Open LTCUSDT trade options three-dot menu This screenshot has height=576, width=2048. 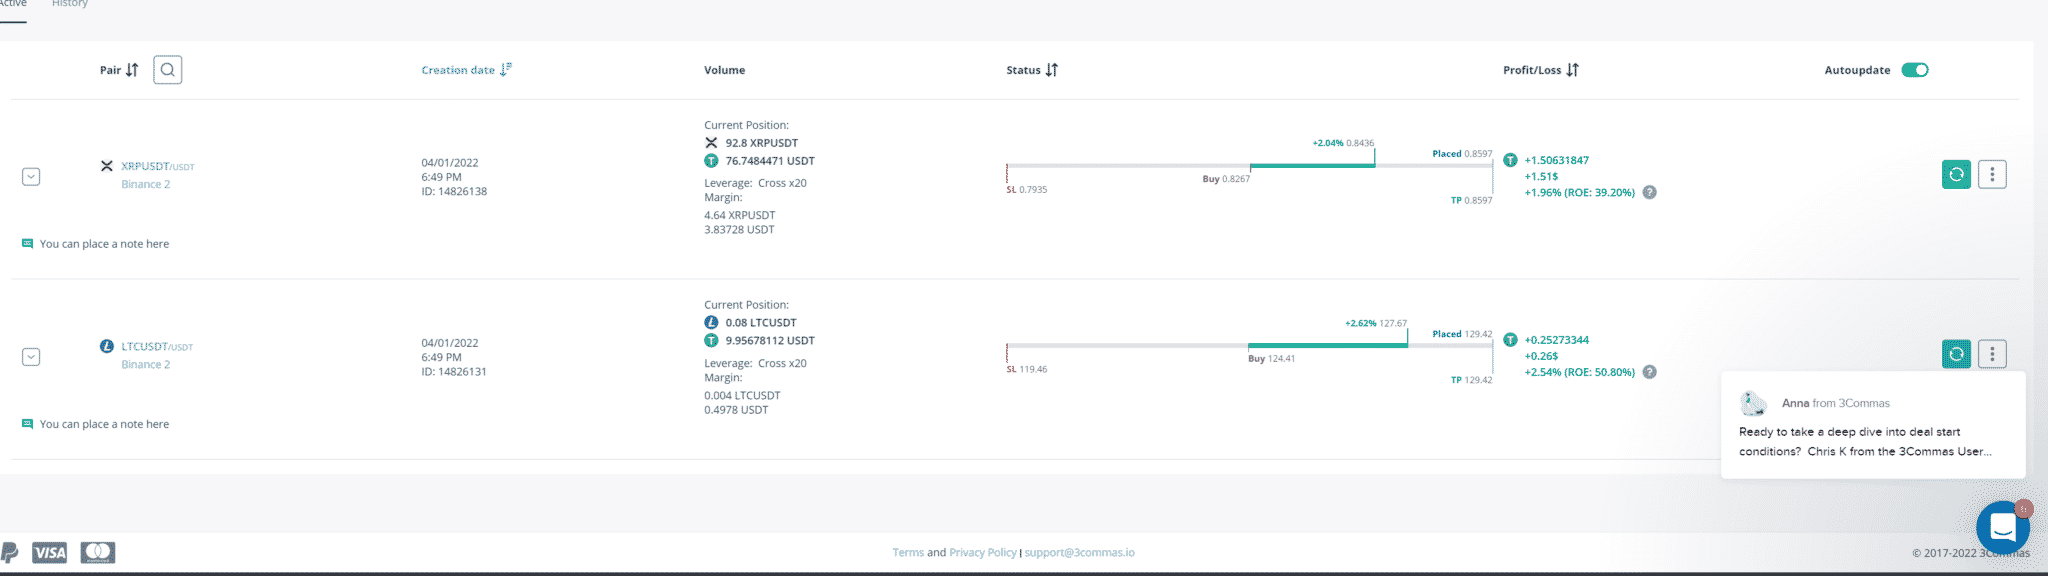[1992, 354]
